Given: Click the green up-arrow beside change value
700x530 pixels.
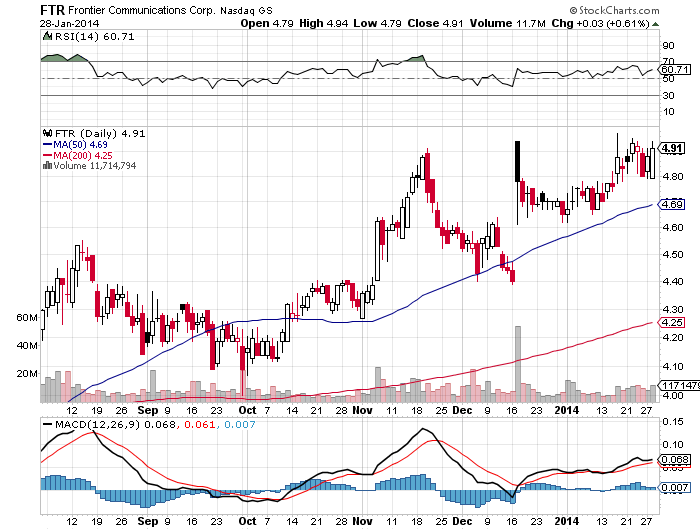Looking at the screenshot, I should [655, 24].
